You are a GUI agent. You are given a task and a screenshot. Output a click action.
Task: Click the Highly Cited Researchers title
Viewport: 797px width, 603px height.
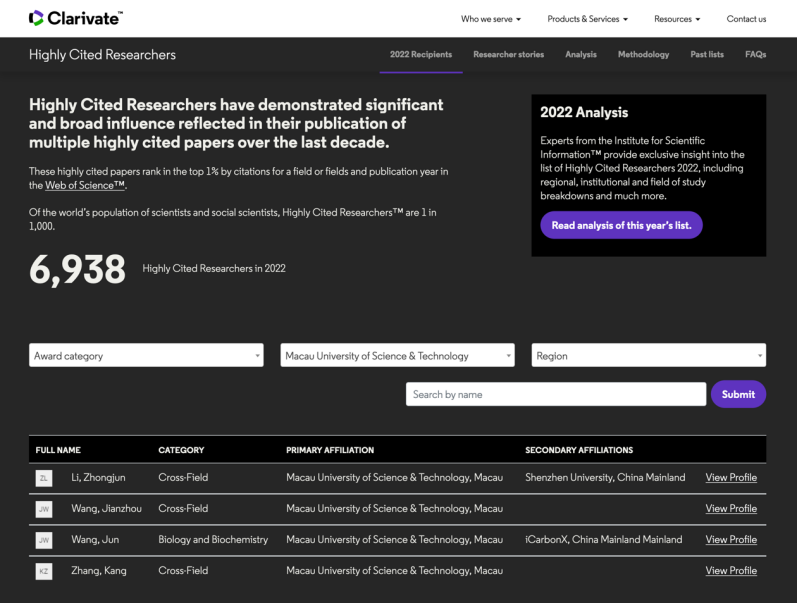(102, 54)
